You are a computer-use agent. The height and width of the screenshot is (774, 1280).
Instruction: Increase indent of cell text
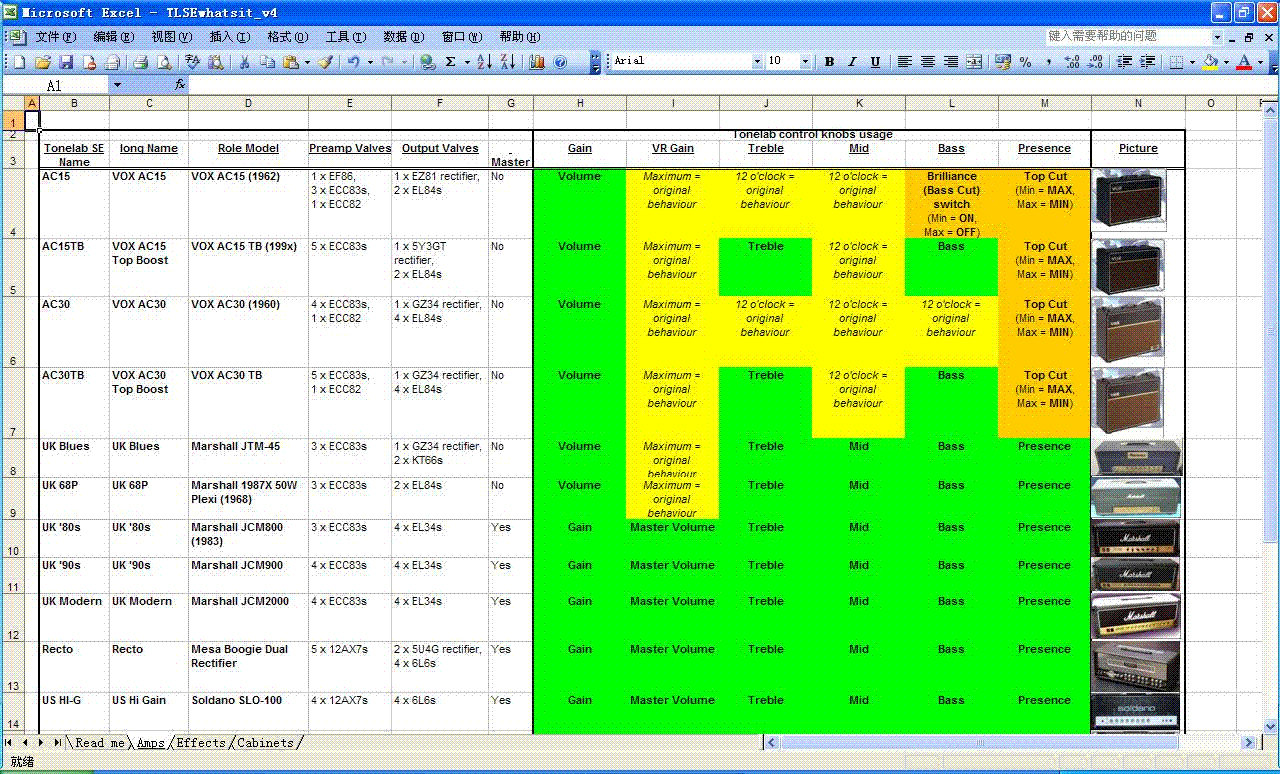[x=1148, y=62]
